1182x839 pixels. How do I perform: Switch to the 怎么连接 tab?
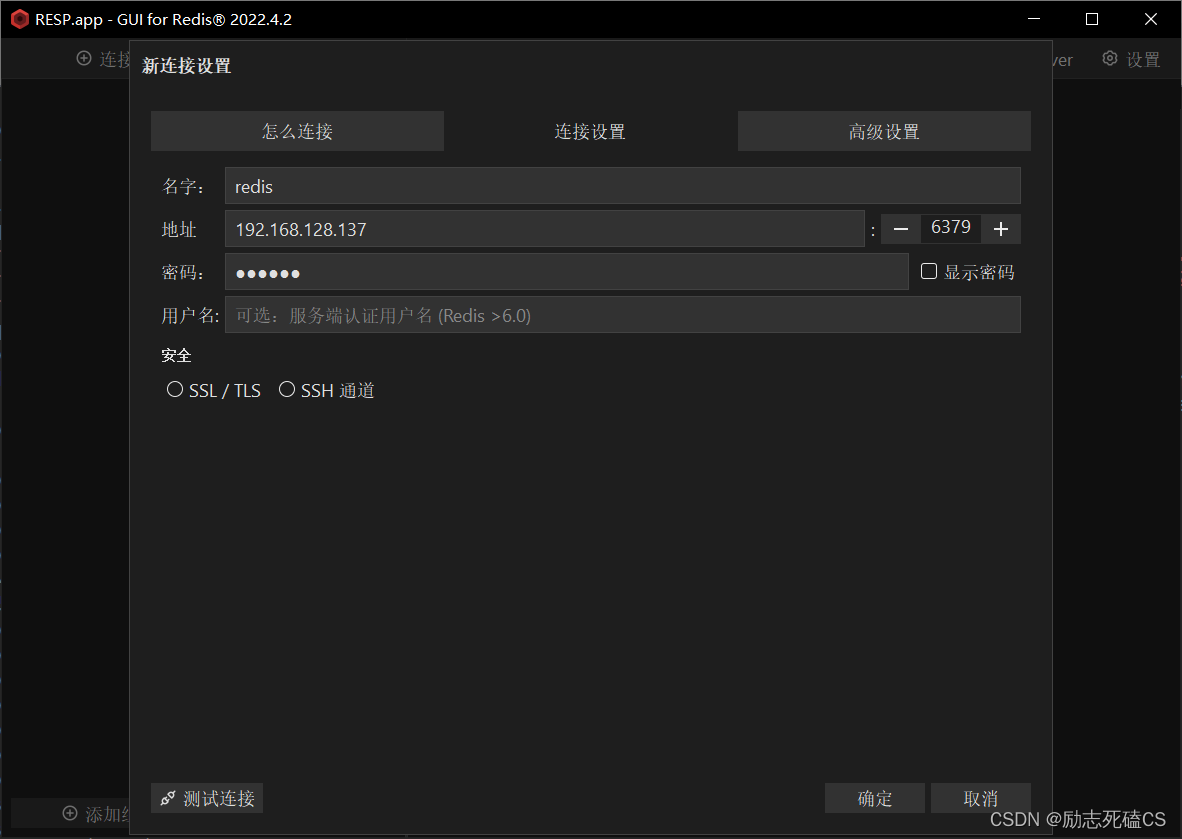click(297, 131)
